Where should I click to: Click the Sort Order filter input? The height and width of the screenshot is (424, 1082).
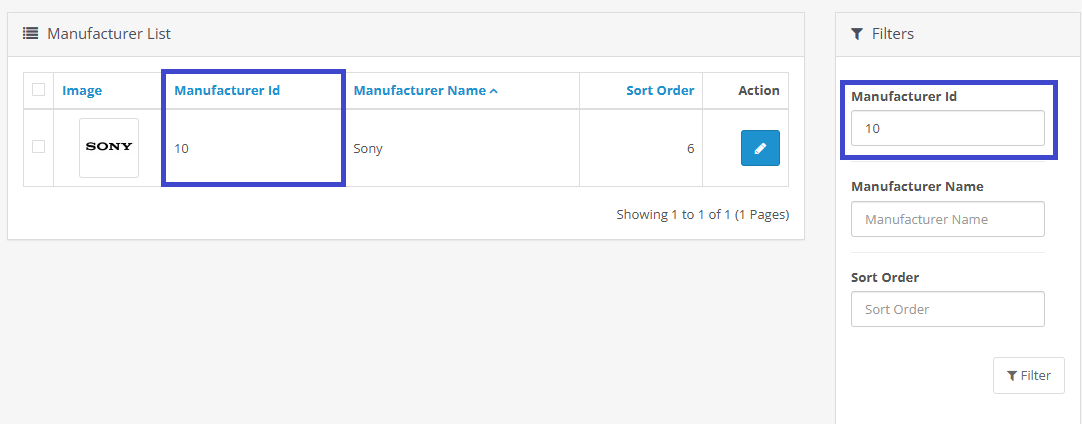947,309
